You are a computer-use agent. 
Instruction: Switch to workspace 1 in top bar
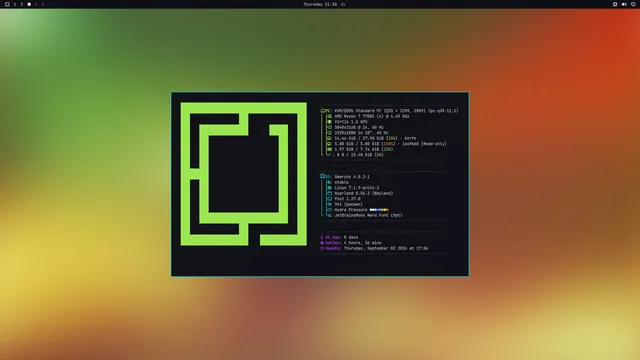click(x=15, y=4)
